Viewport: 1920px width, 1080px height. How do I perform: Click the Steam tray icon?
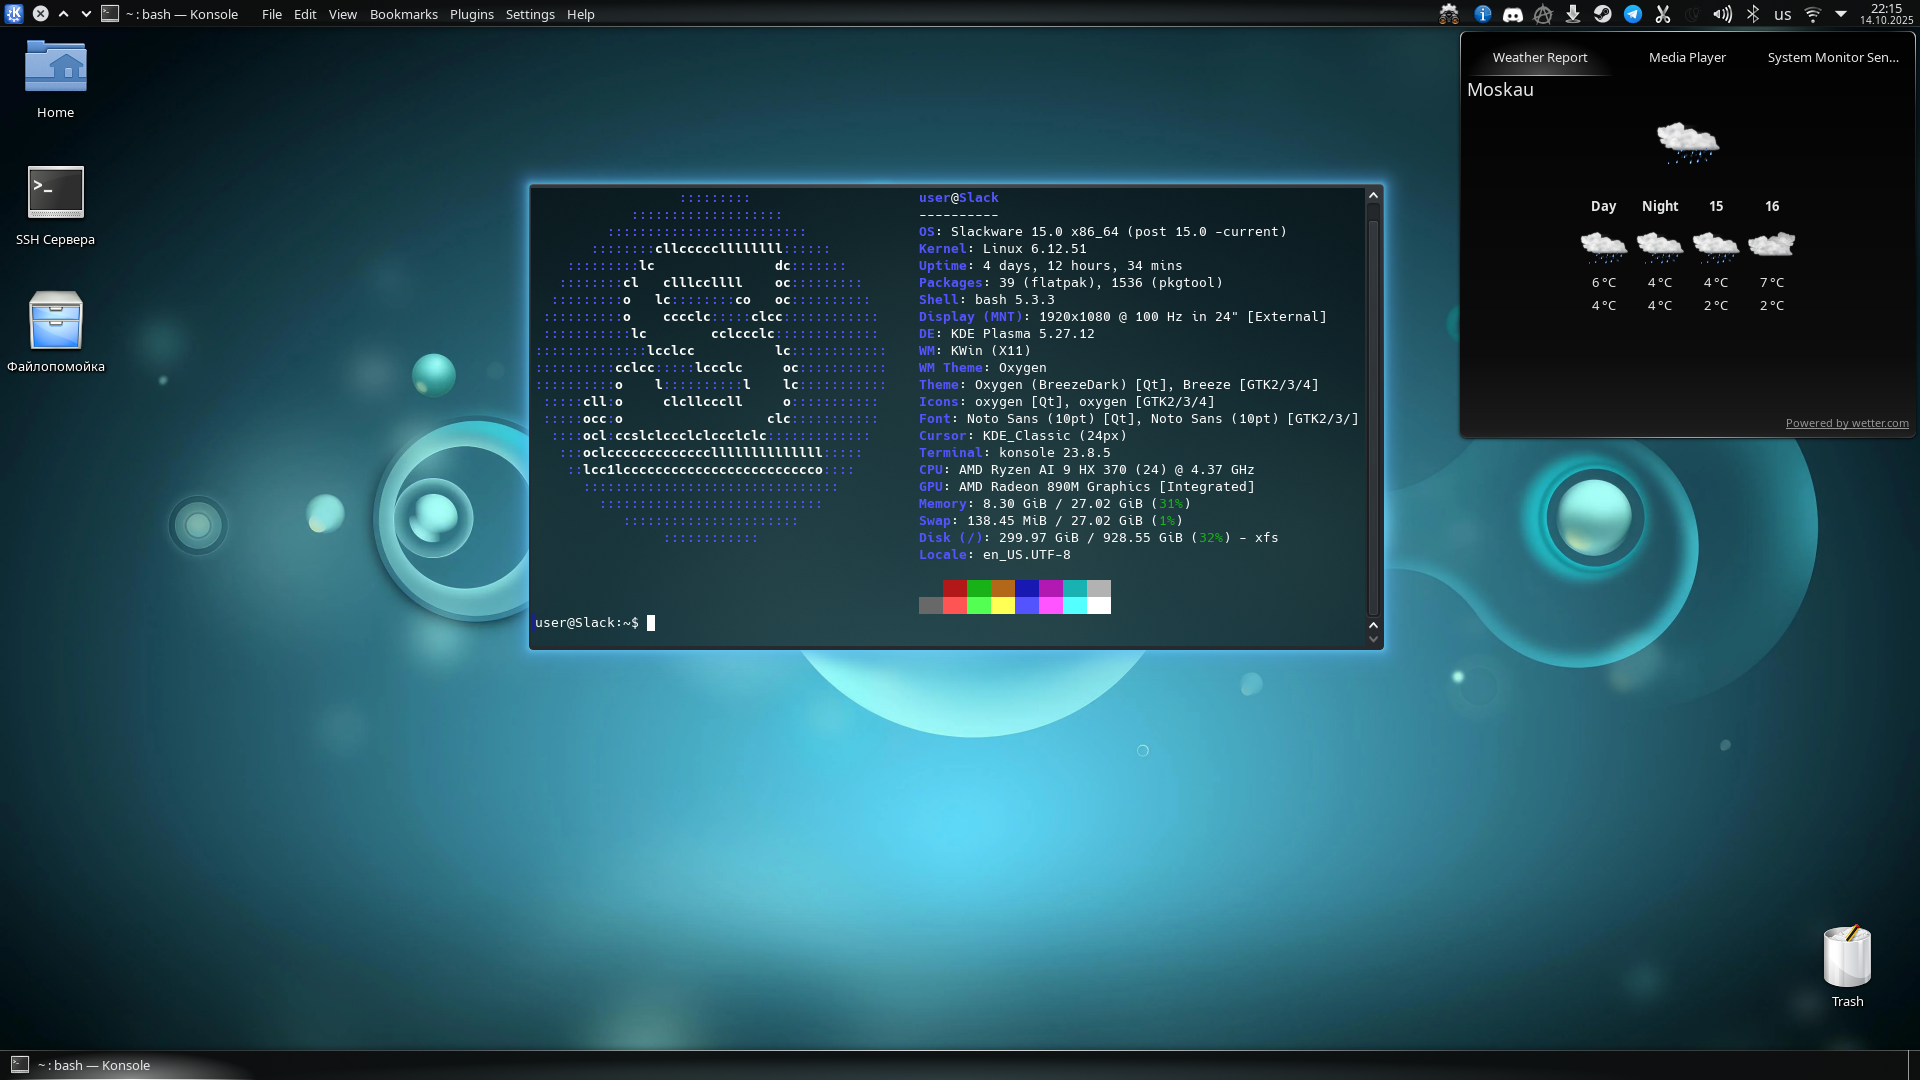pos(1603,14)
